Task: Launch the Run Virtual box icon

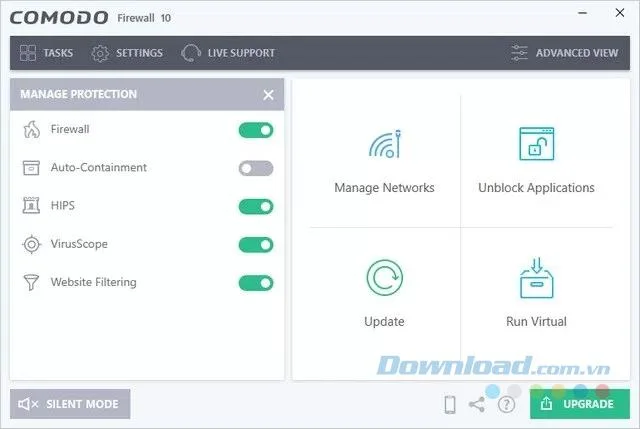Action: 536,278
